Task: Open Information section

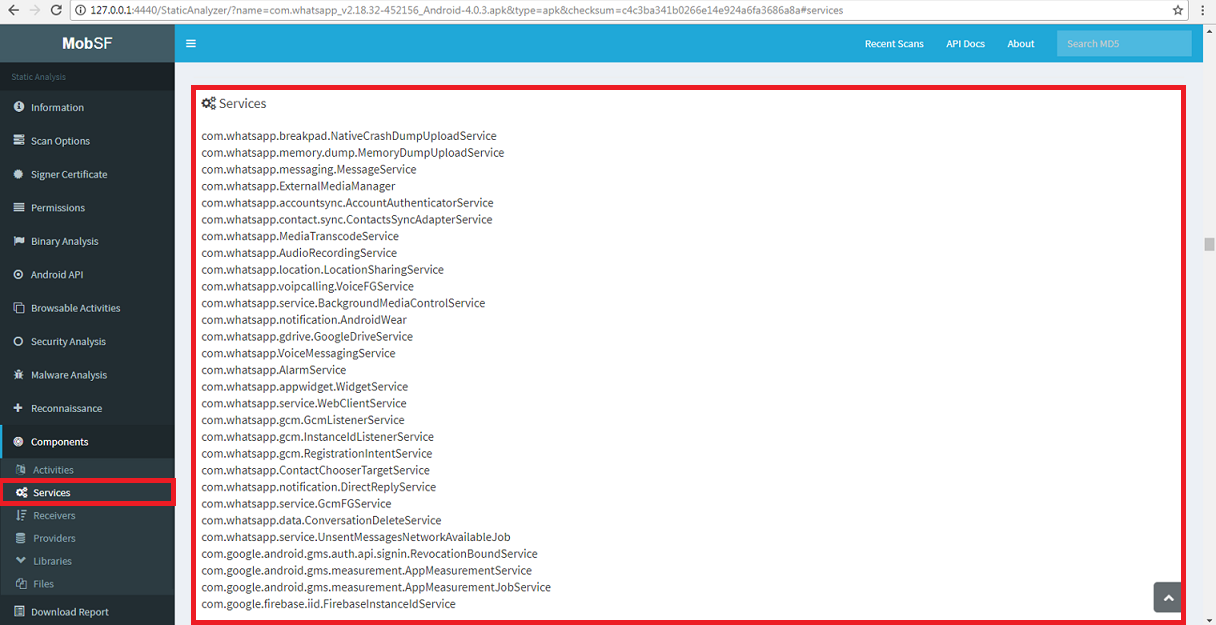Action: coord(87,107)
